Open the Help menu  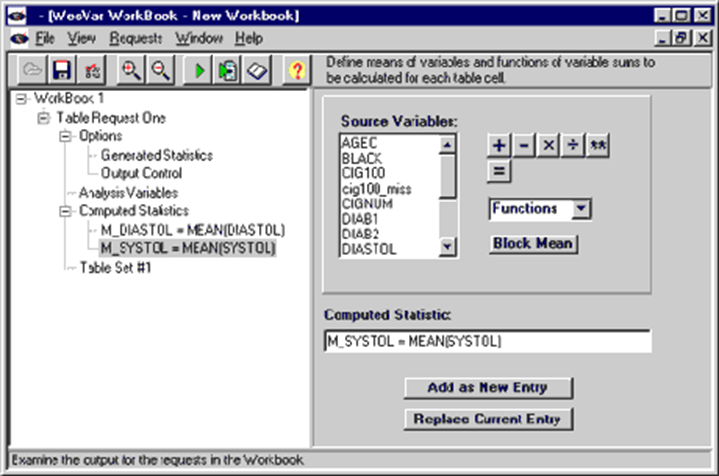tap(249, 39)
